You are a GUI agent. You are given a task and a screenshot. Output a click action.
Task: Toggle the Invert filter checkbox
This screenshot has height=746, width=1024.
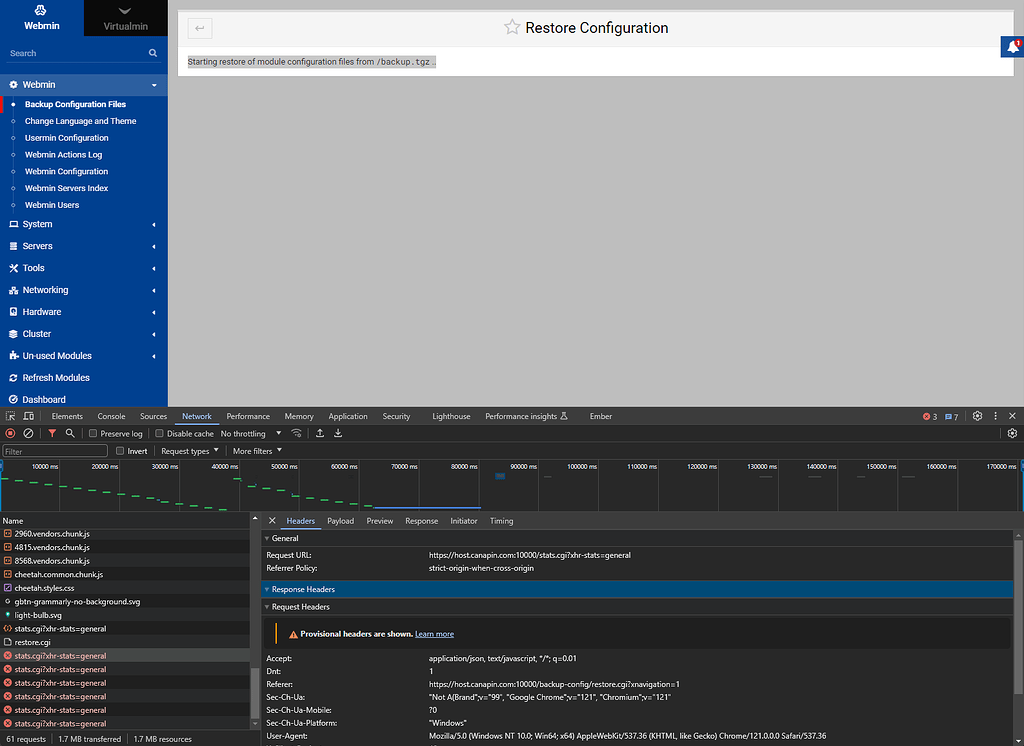pyautogui.click(x=120, y=450)
